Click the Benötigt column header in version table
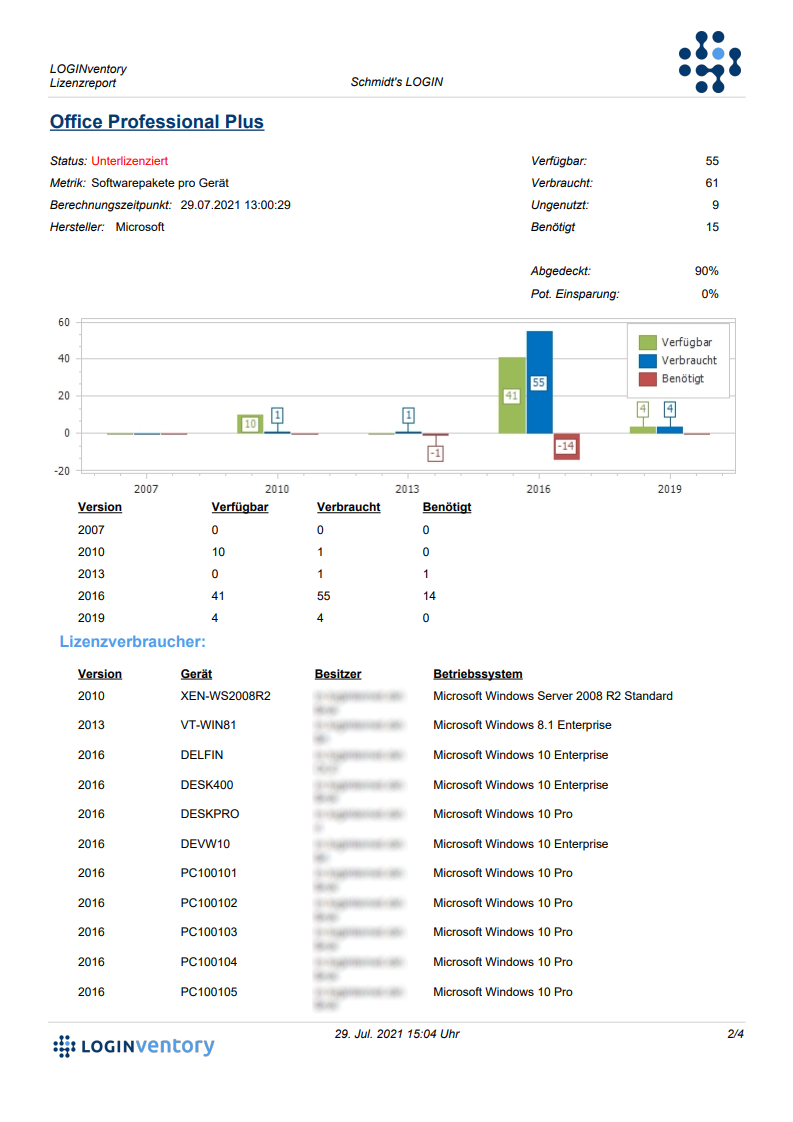The width and height of the screenshot is (793, 1122). click(447, 507)
